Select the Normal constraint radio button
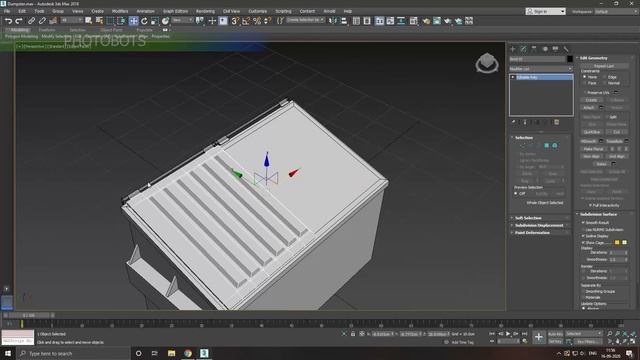Screen dimensions: 640x360 [604, 83]
